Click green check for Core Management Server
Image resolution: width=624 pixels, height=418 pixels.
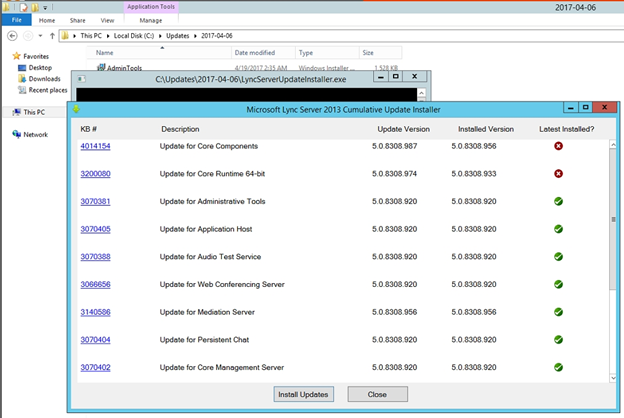tap(558, 367)
